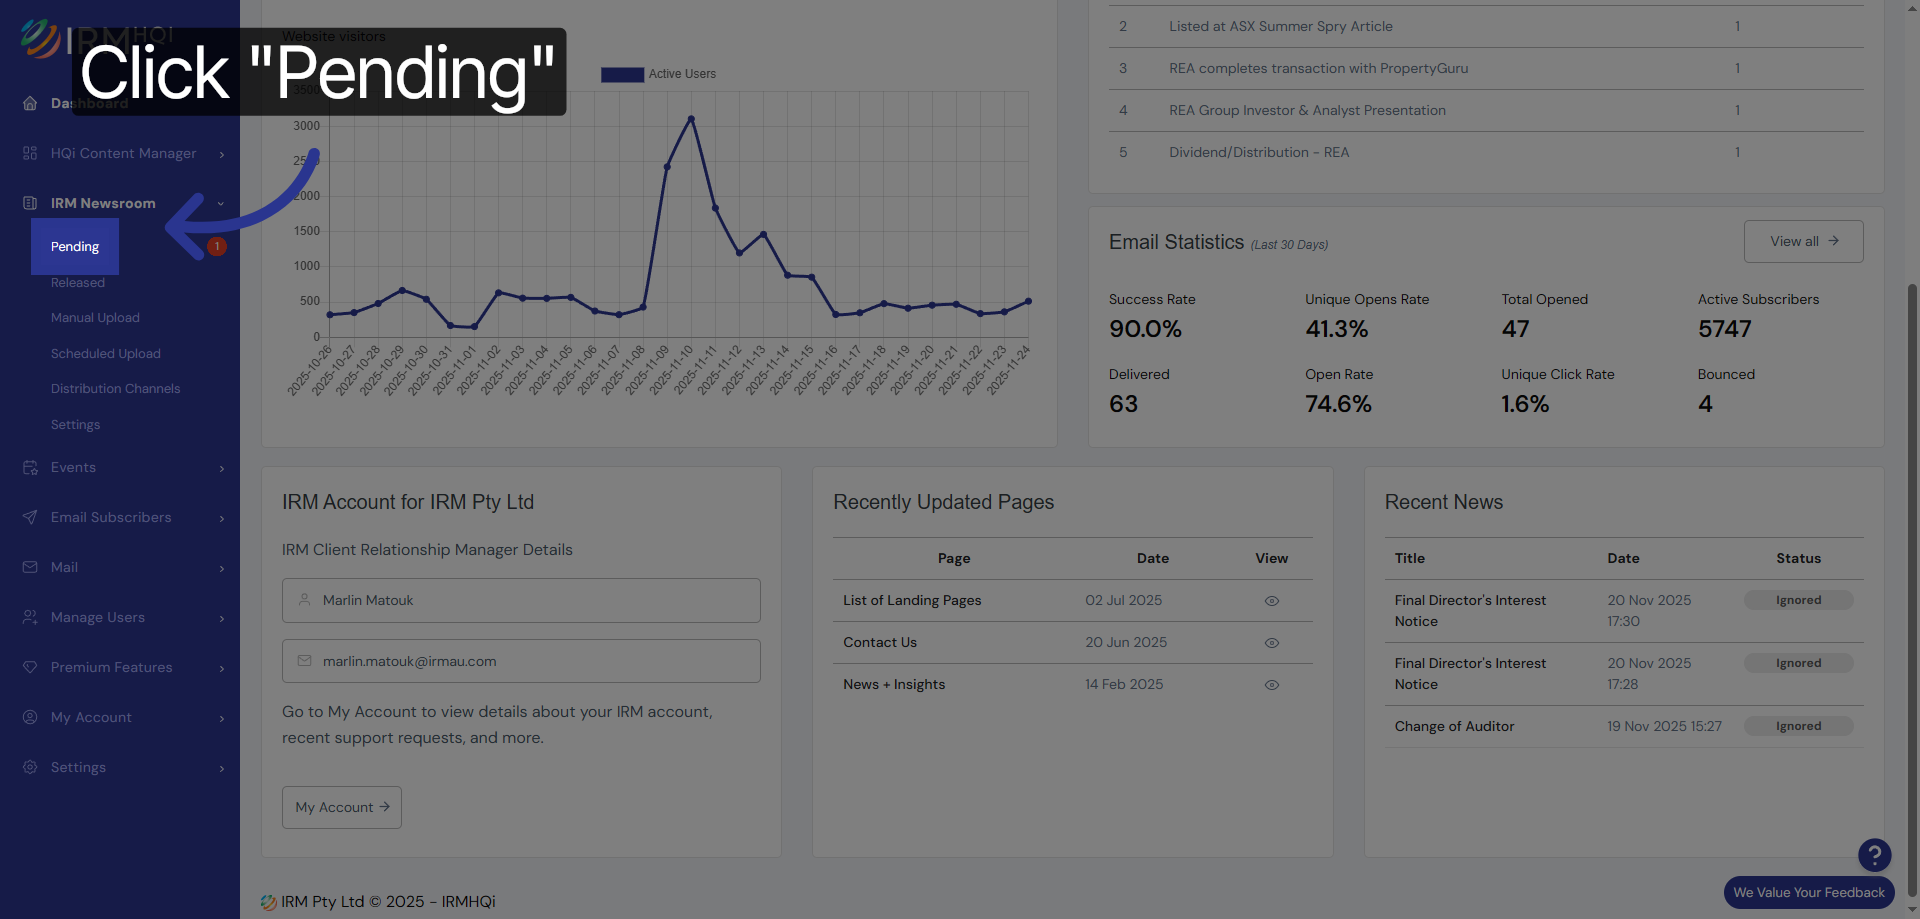Click the My Account person icon
Image resolution: width=1920 pixels, height=919 pixels.
point(30,717)
